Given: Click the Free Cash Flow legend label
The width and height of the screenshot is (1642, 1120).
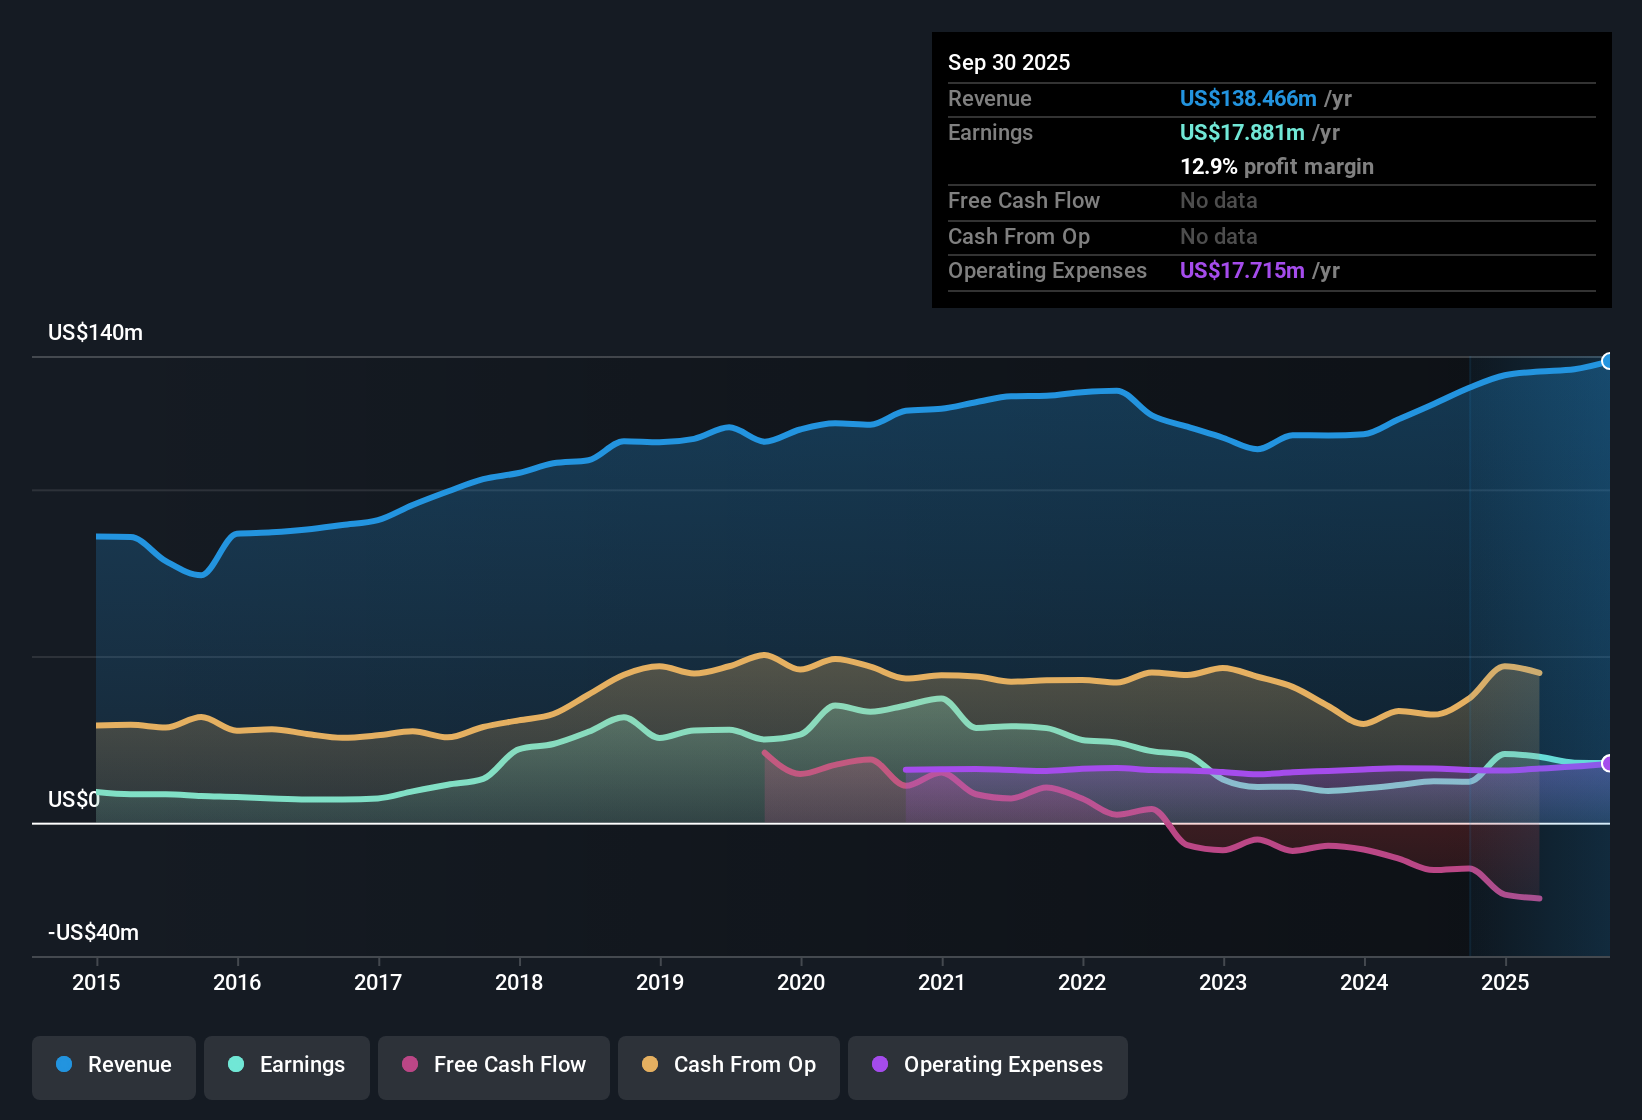Looking at the screenshot, I should [x=510, y=1065].
